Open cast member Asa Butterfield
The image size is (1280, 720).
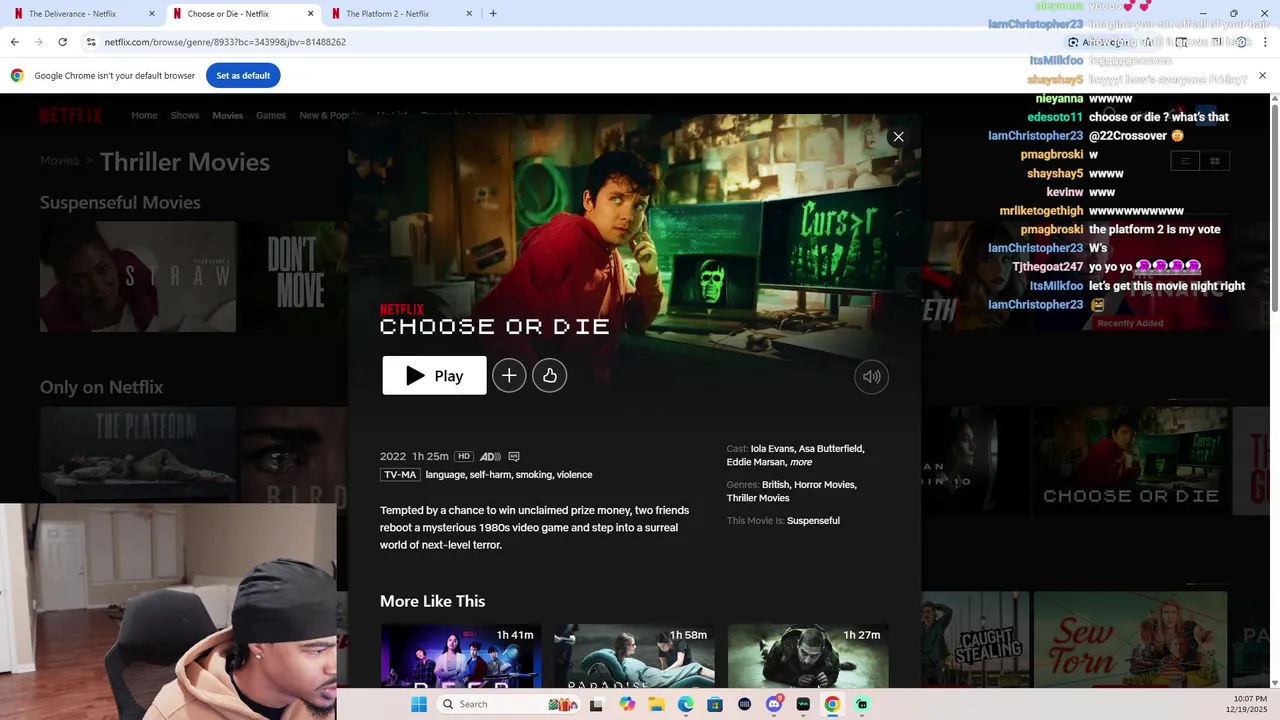point(831,449)
